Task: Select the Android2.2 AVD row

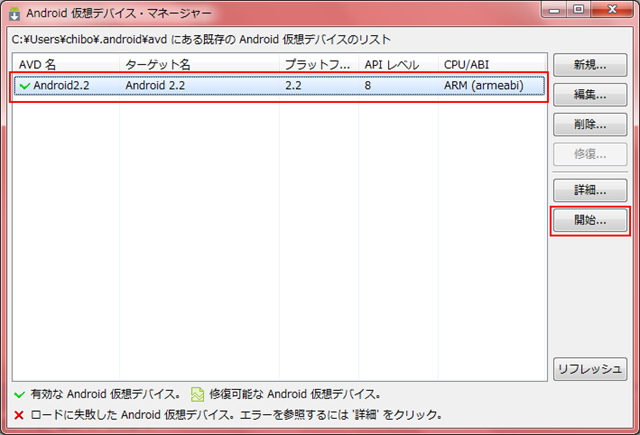Action: click(279, 86)
